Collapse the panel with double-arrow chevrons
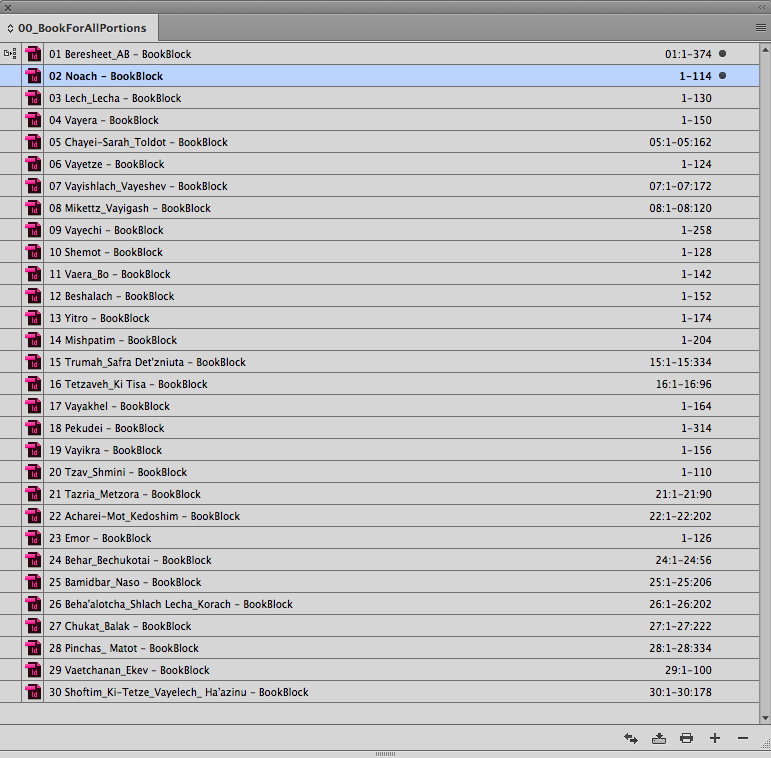This screenshot has width=771, height=758. 762,7
